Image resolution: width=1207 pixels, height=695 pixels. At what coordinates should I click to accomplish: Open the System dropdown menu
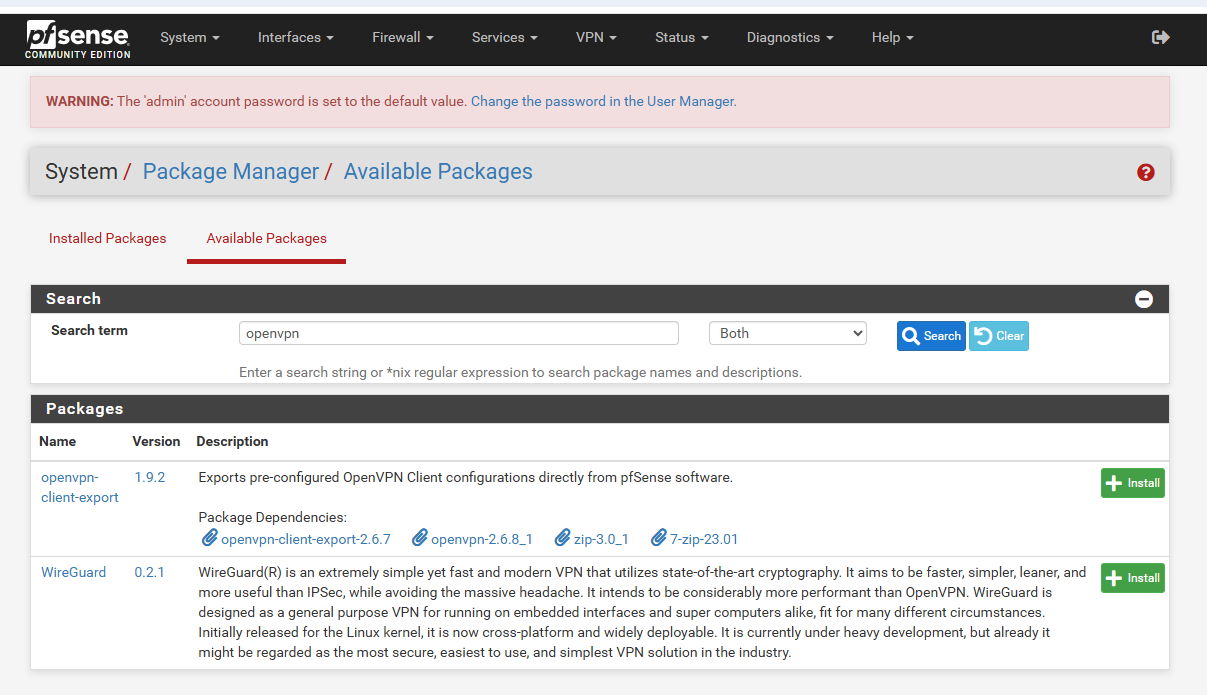[x=190, y=37]
